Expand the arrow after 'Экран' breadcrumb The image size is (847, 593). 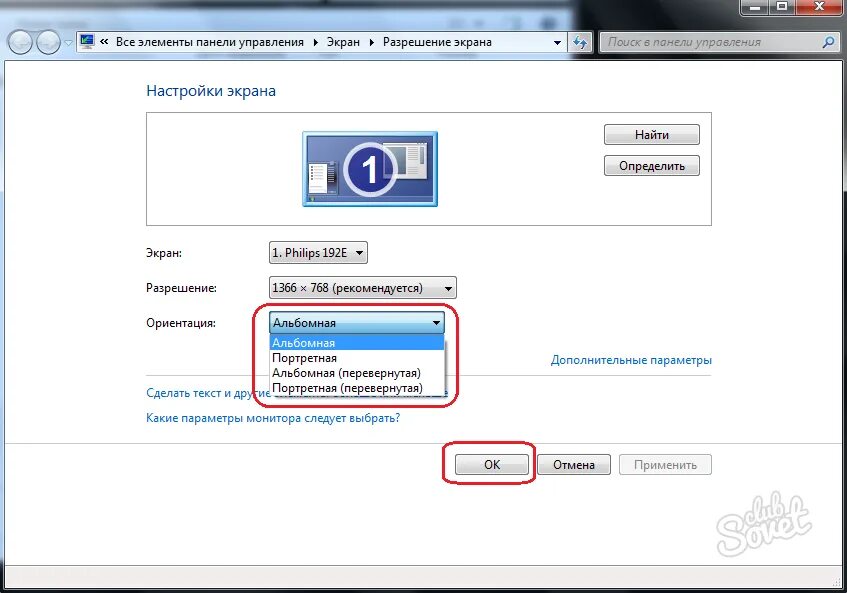point(372,42)
